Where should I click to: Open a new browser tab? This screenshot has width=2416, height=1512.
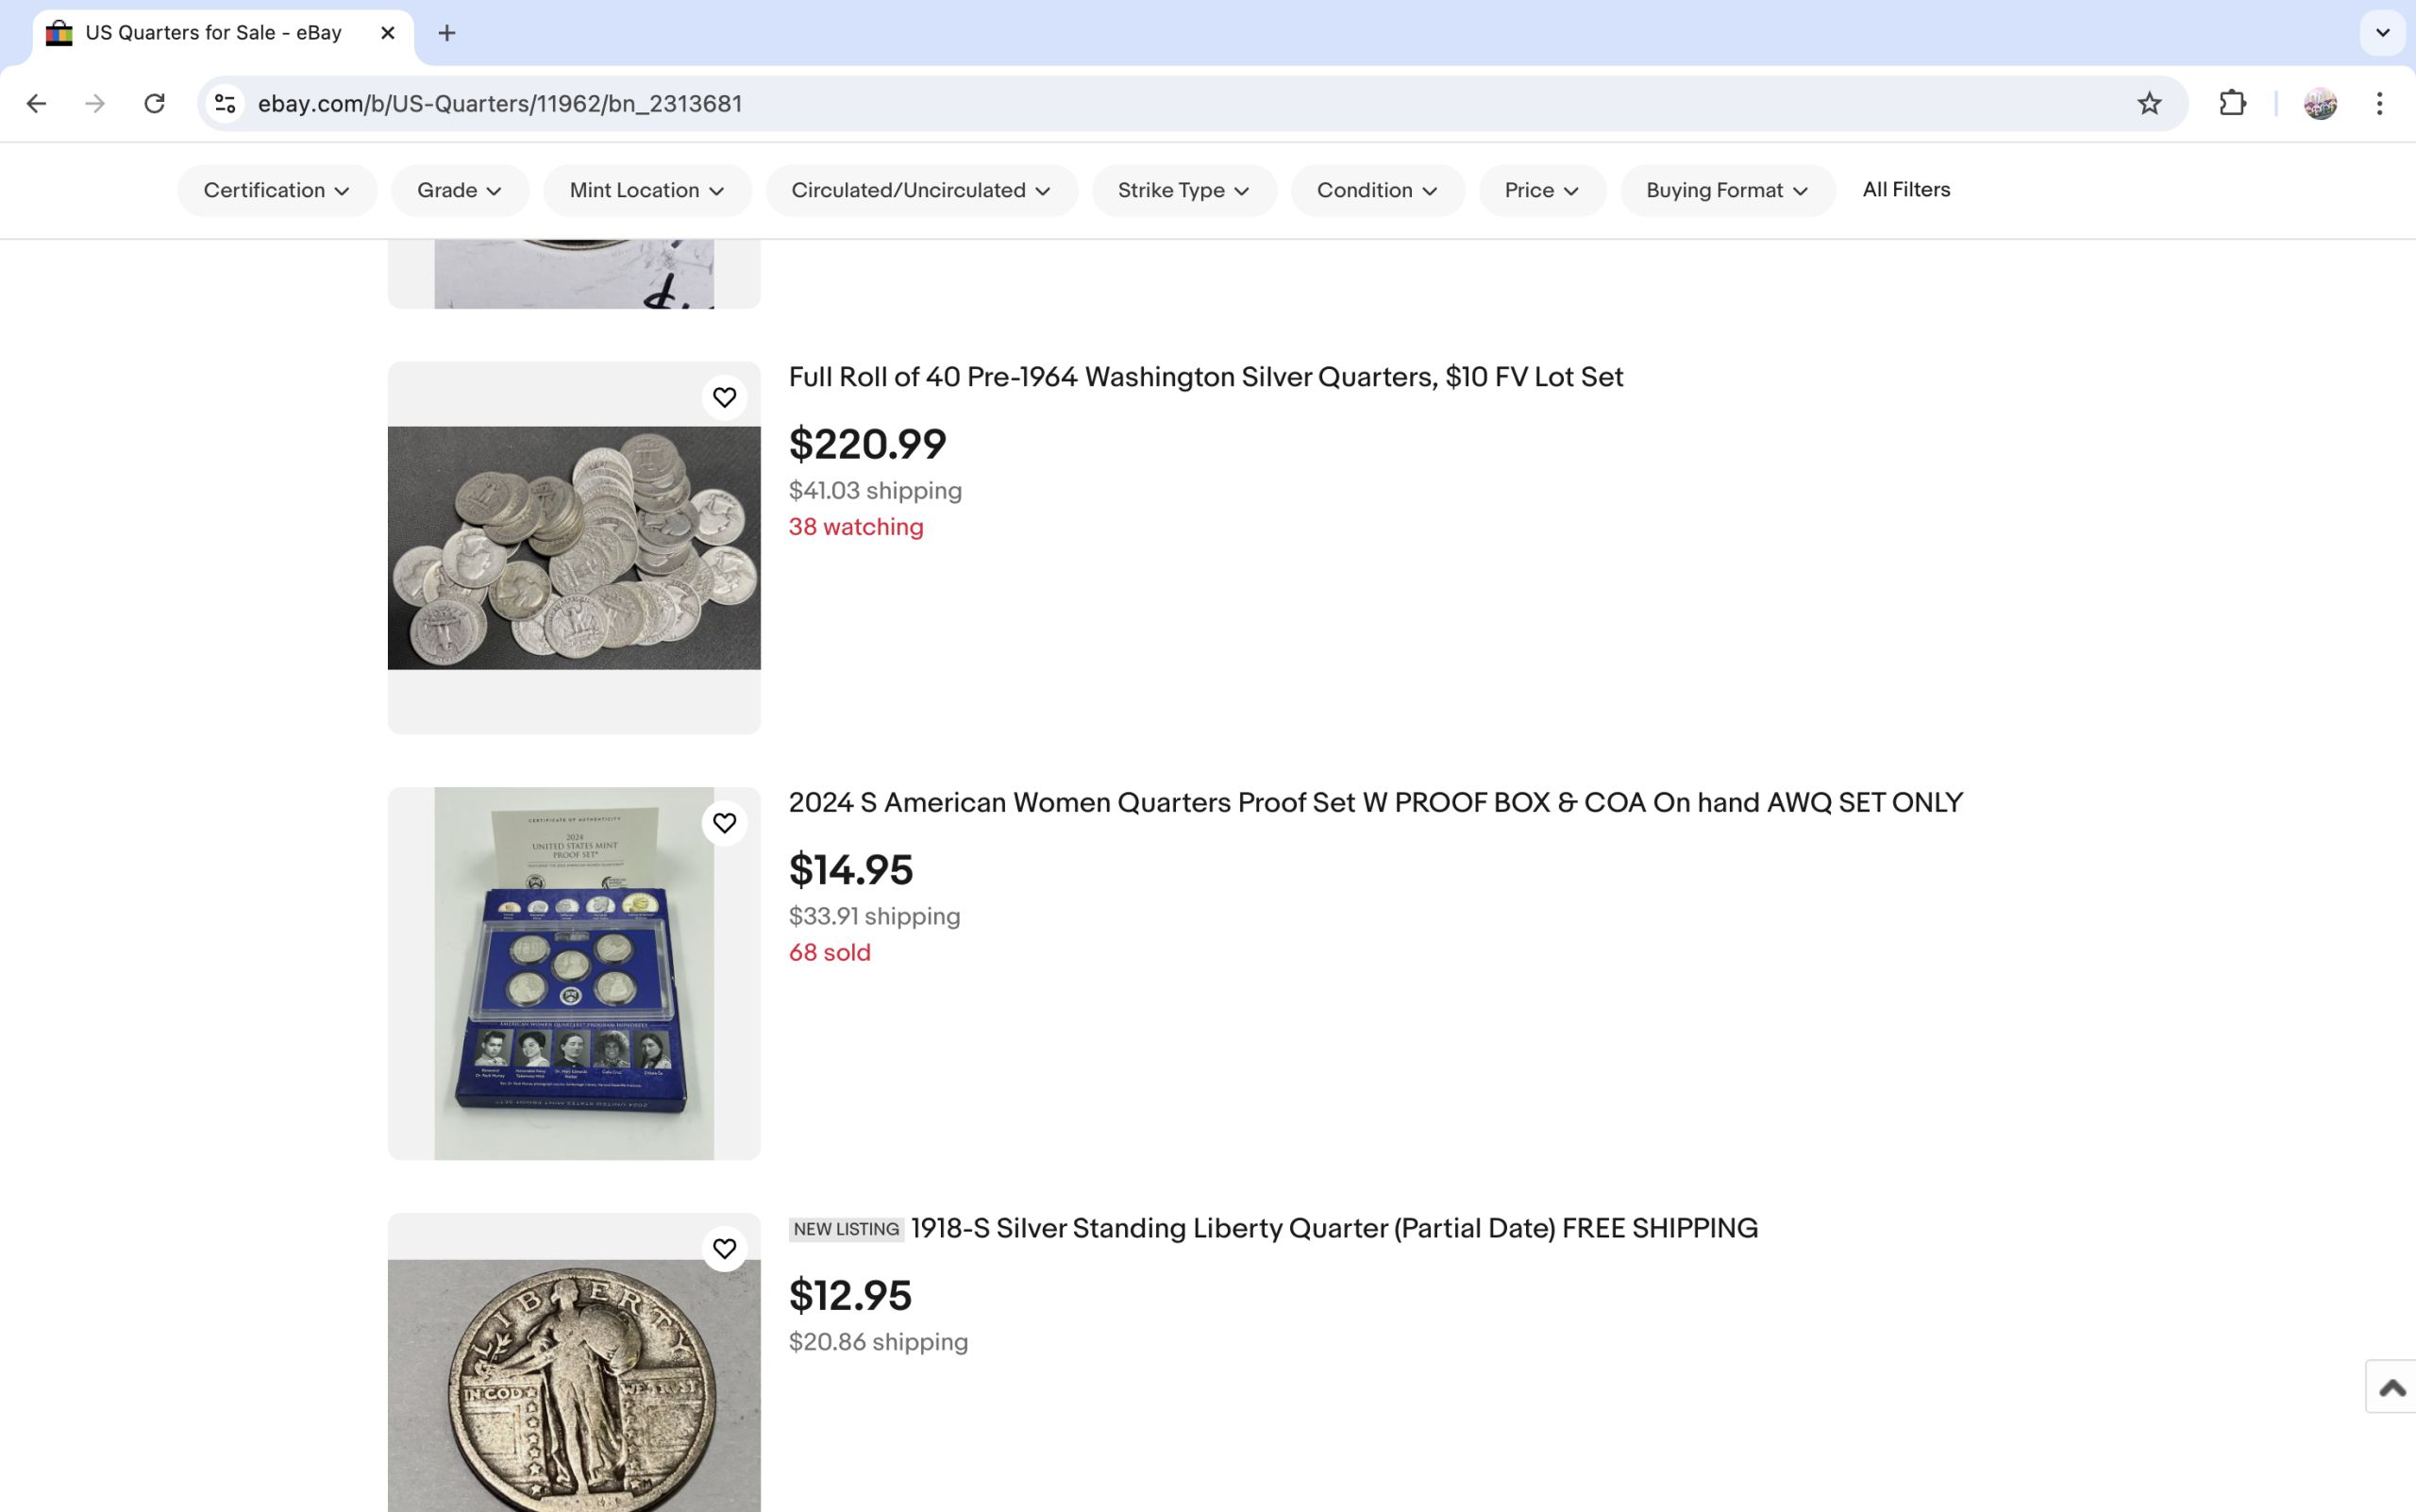click(447, 33)
